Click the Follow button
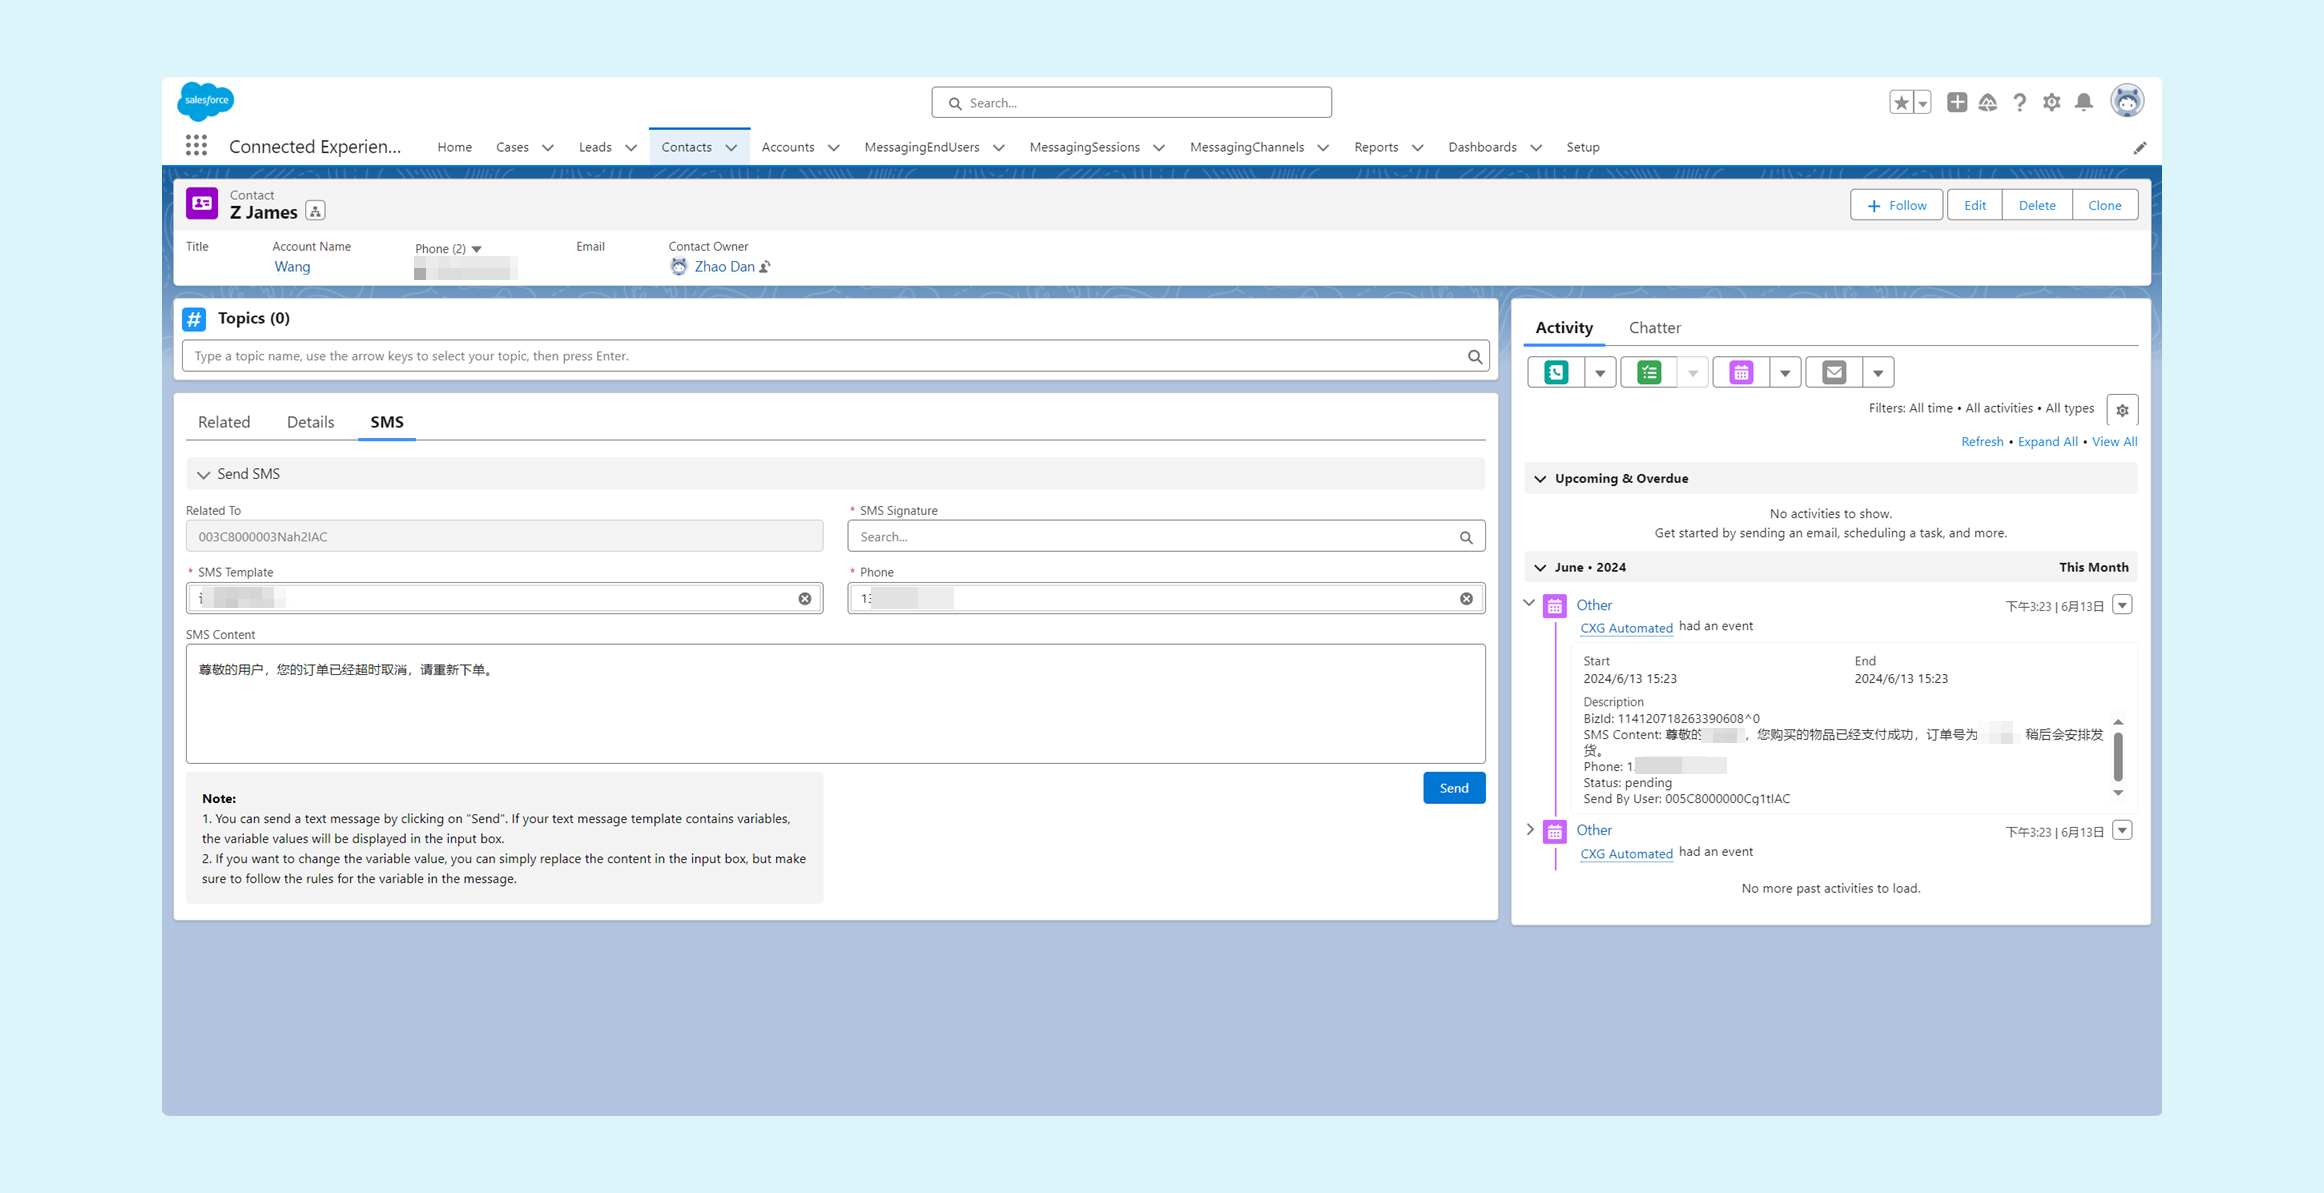The image size is (2324, 1193). click(1896, 205)
